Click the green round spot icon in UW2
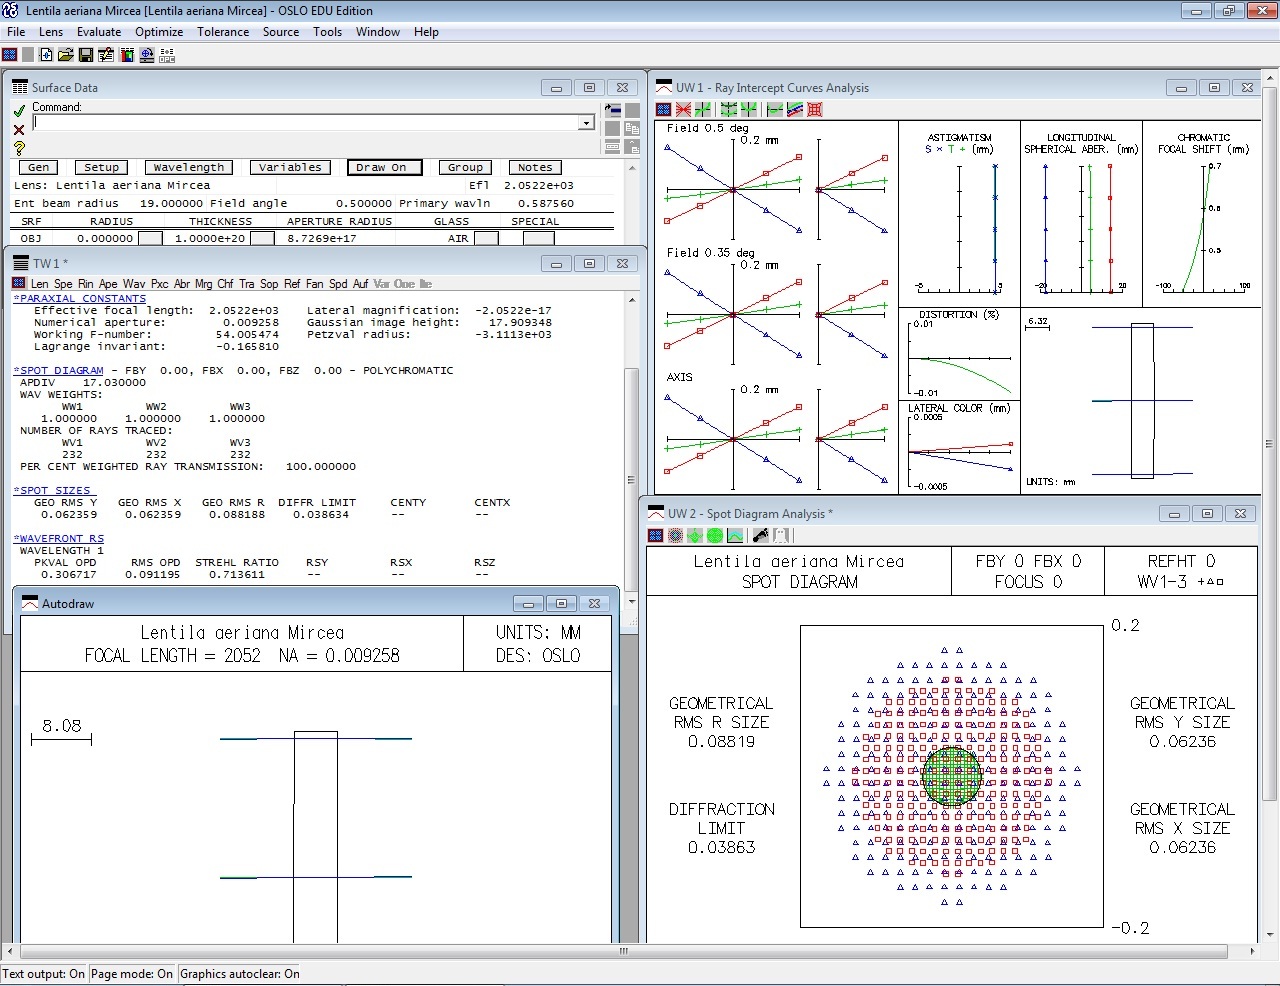This screenshot has width=1280, height=986. coord(715,535)
